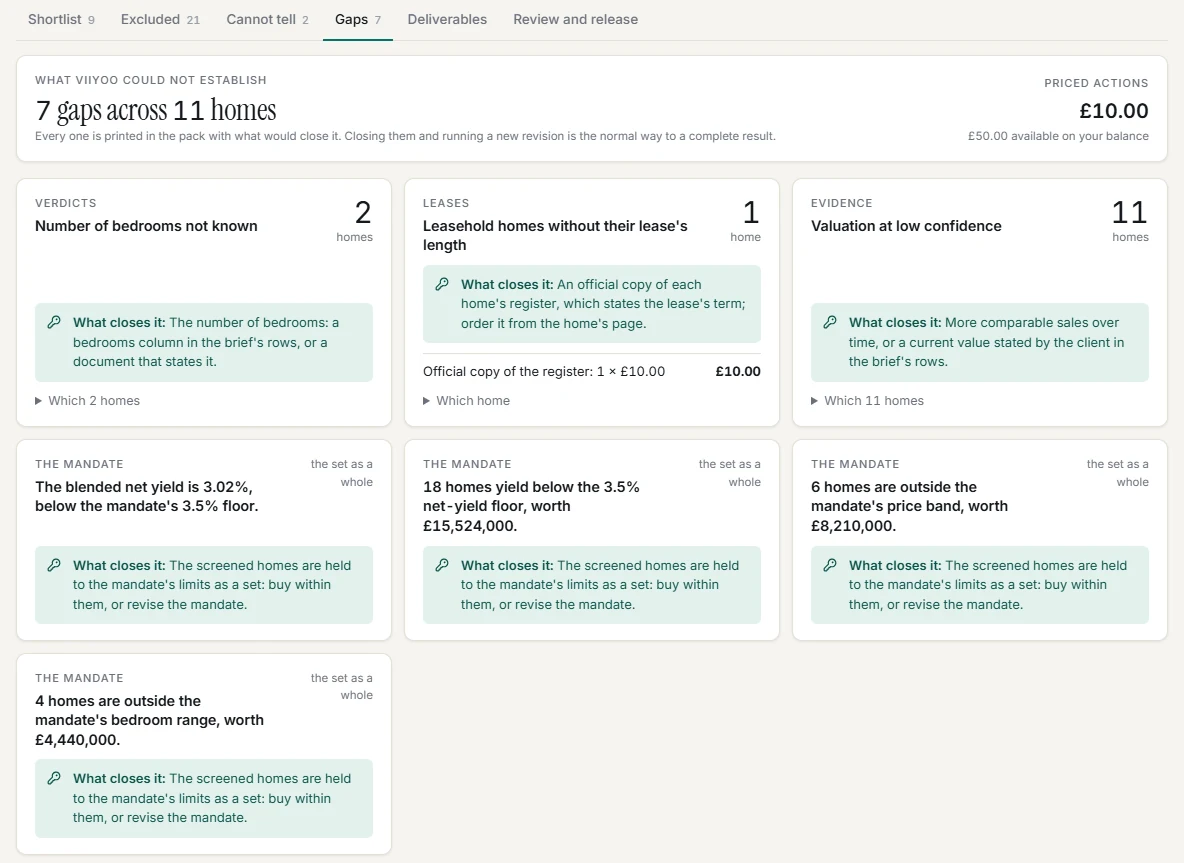The width and height of the screenshot is (1184, 863).
Task: Click key icon in bedroom range card
Action: pos(54,778)
